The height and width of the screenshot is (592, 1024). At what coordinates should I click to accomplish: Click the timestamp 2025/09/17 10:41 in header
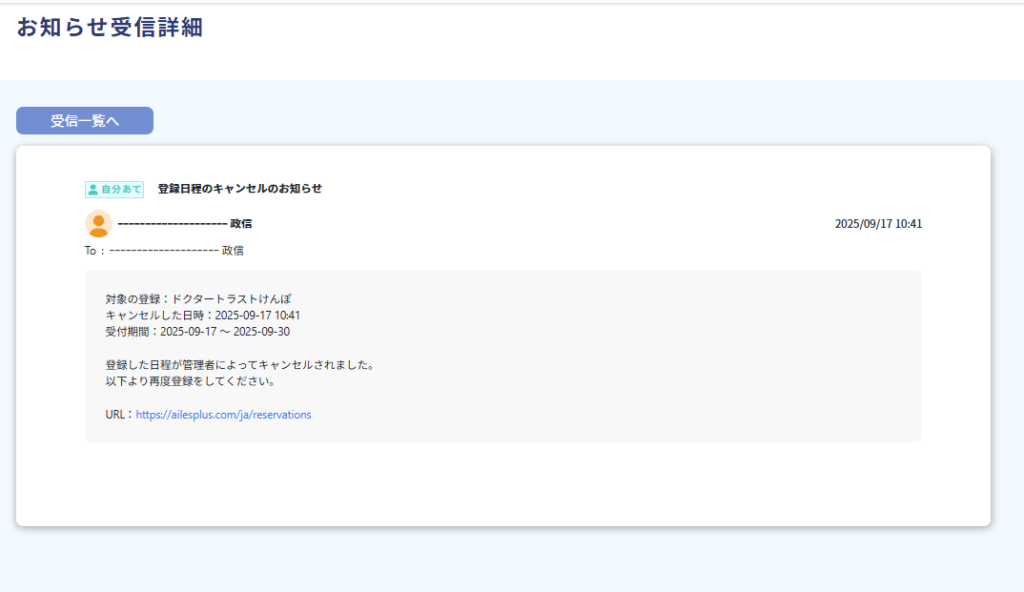tap(878, 224)
